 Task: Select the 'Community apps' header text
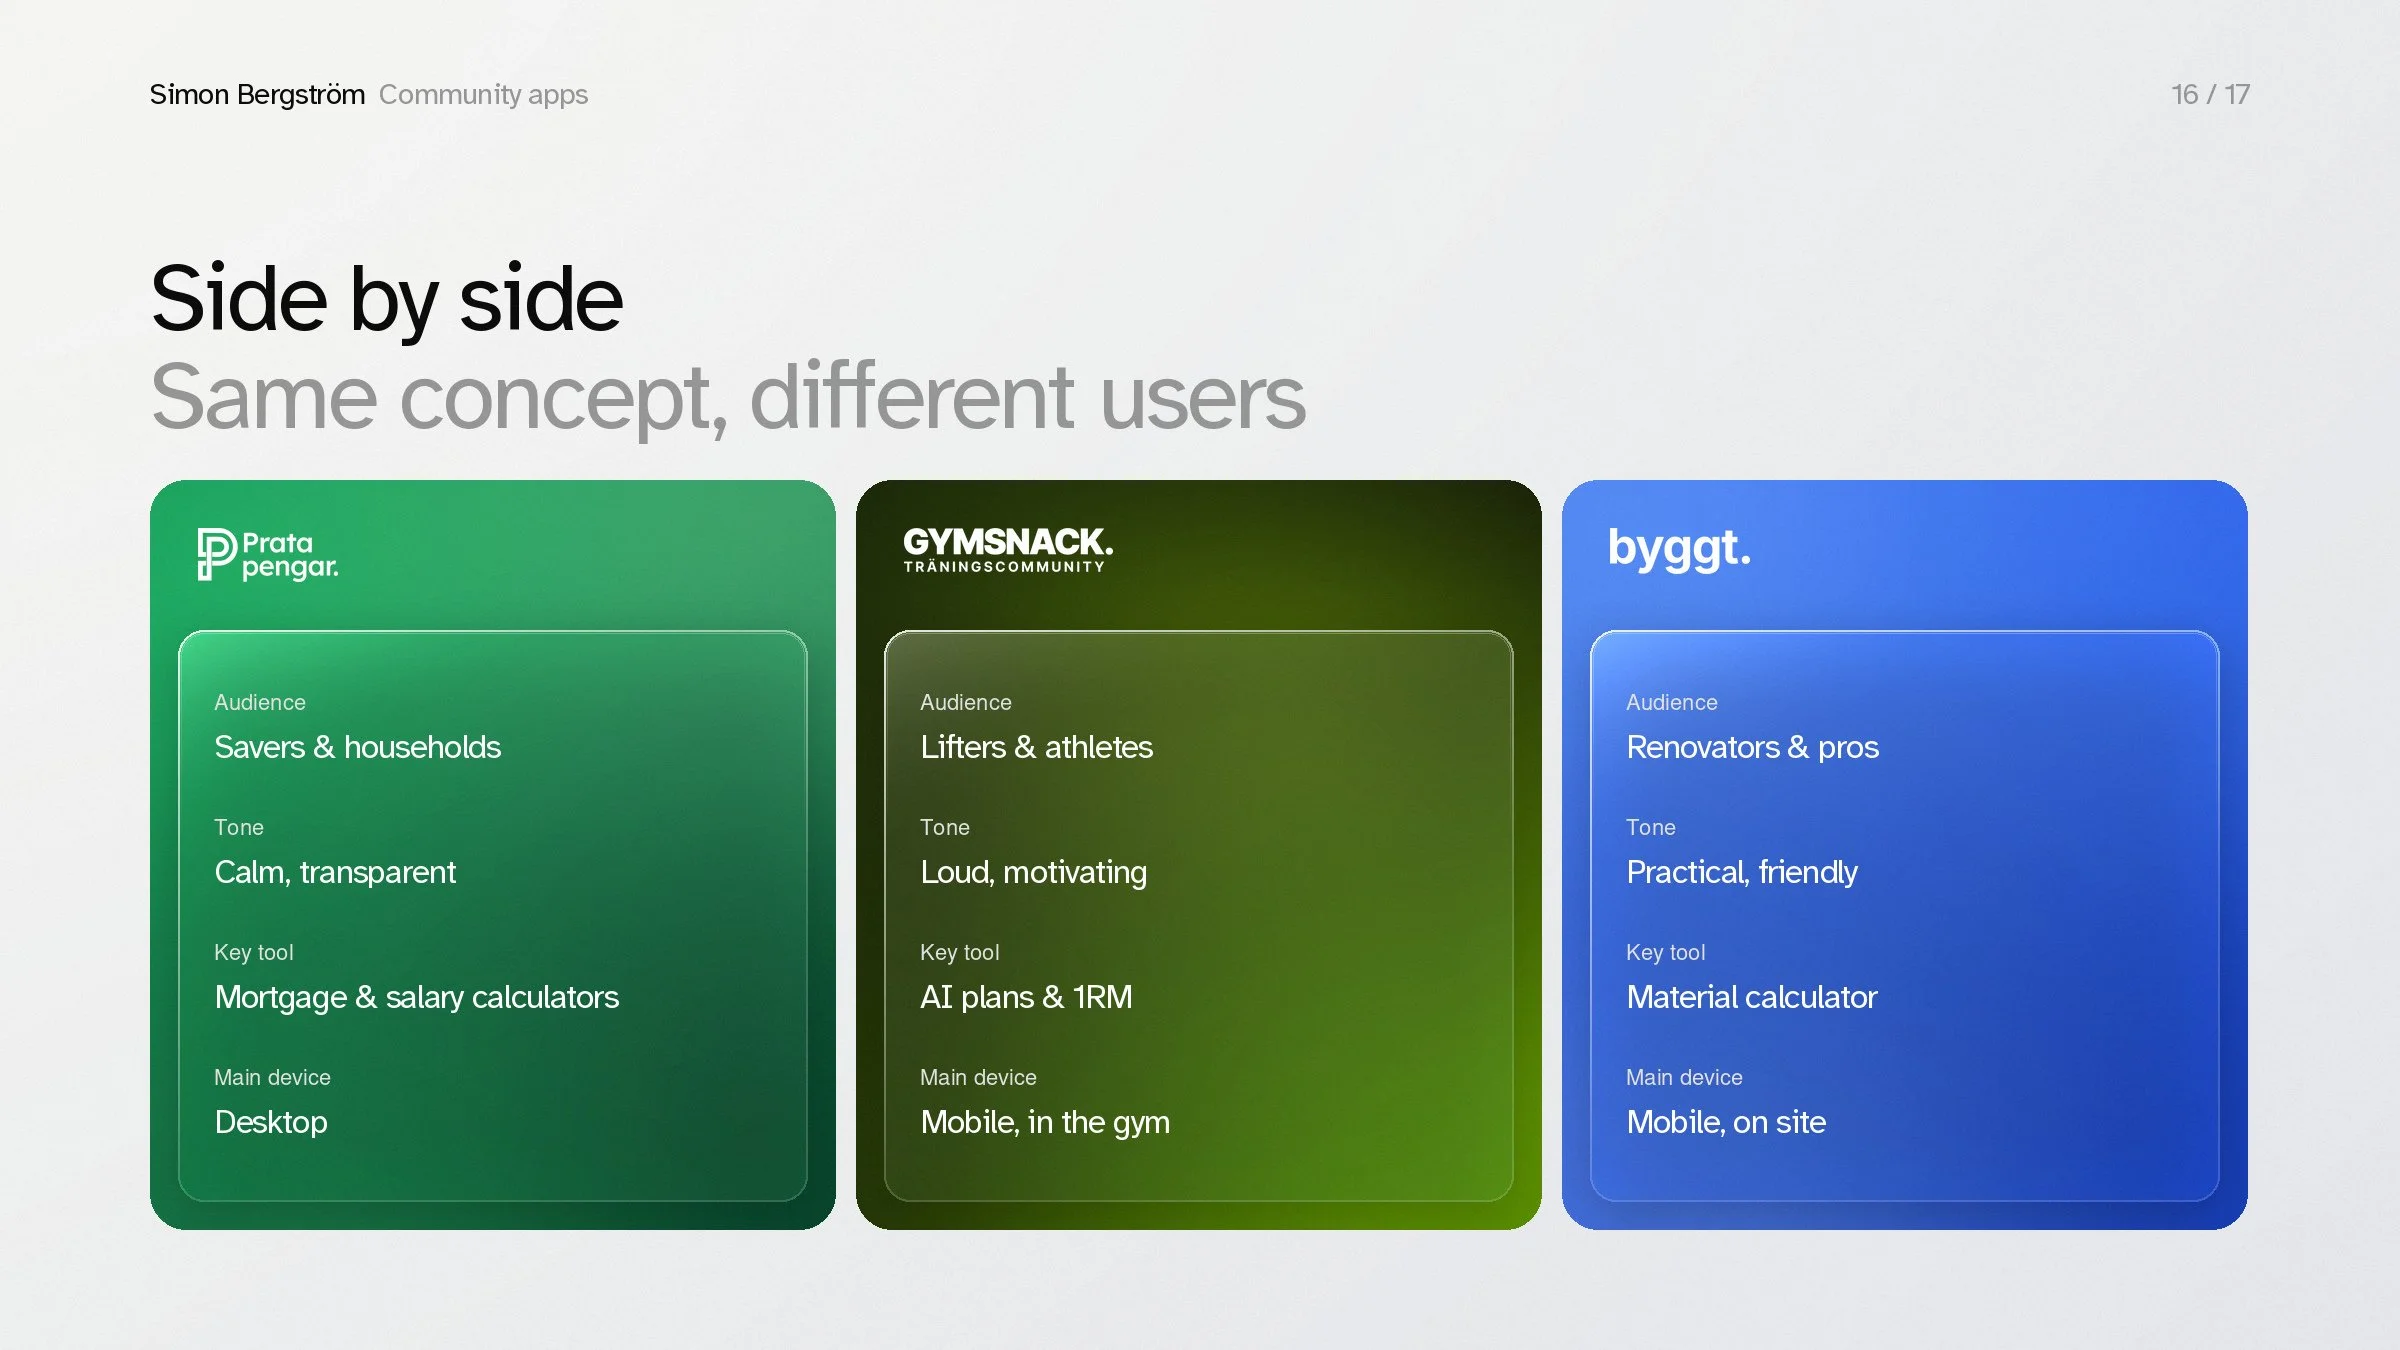coord(483,95)
